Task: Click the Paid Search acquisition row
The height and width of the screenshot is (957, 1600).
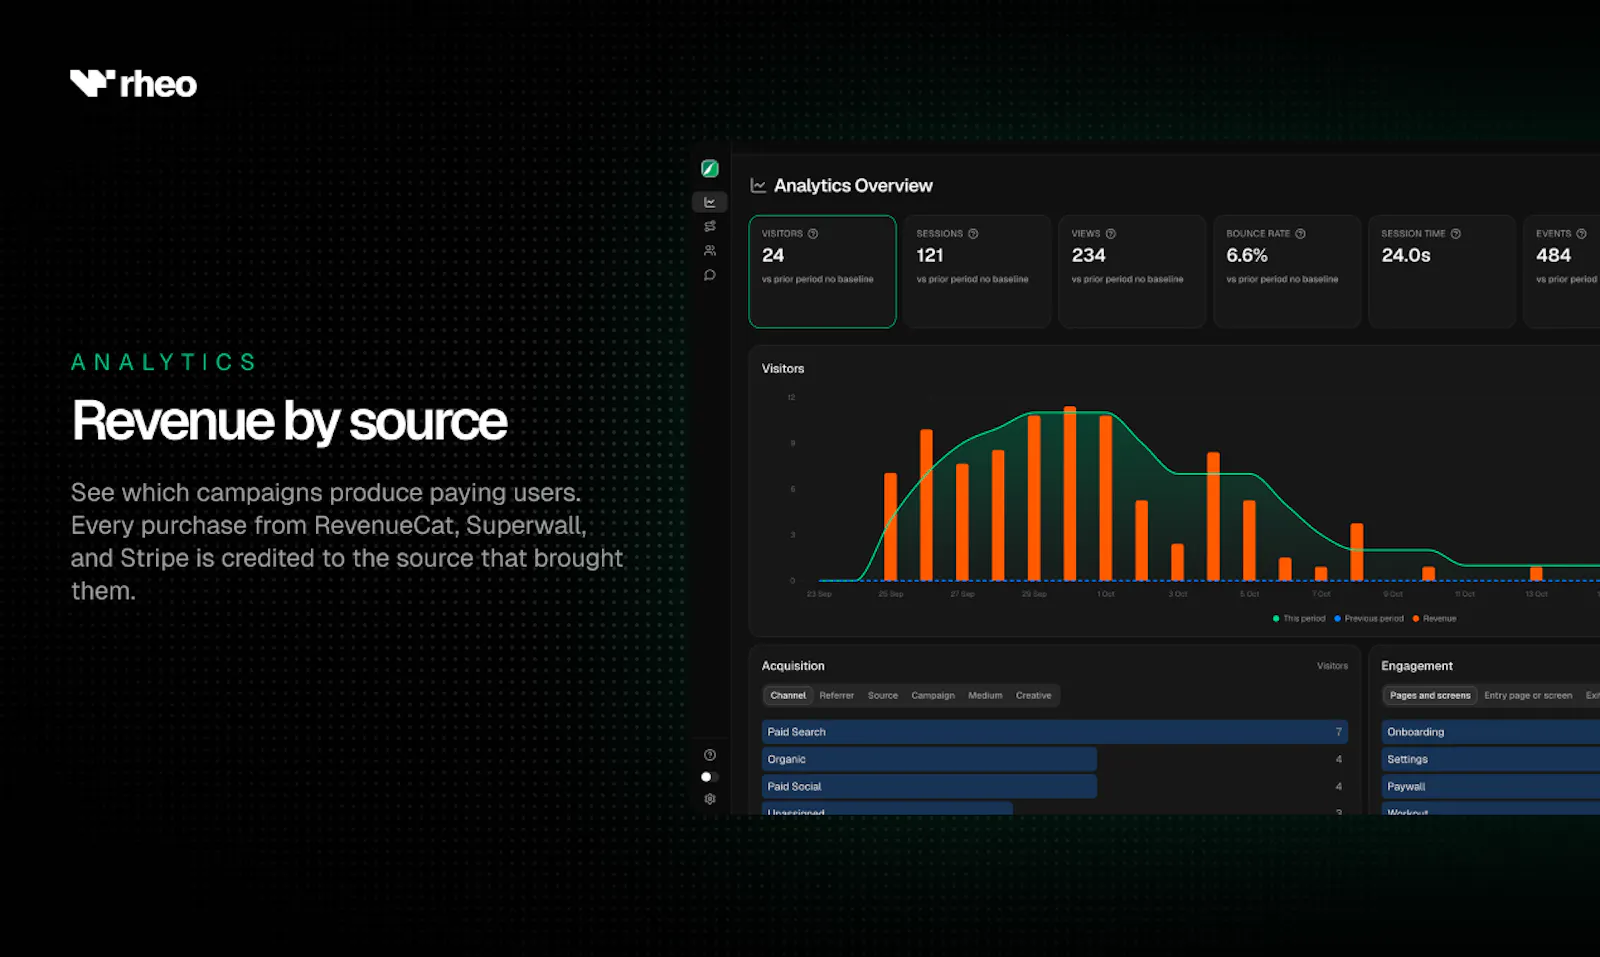Action: 1055,732
